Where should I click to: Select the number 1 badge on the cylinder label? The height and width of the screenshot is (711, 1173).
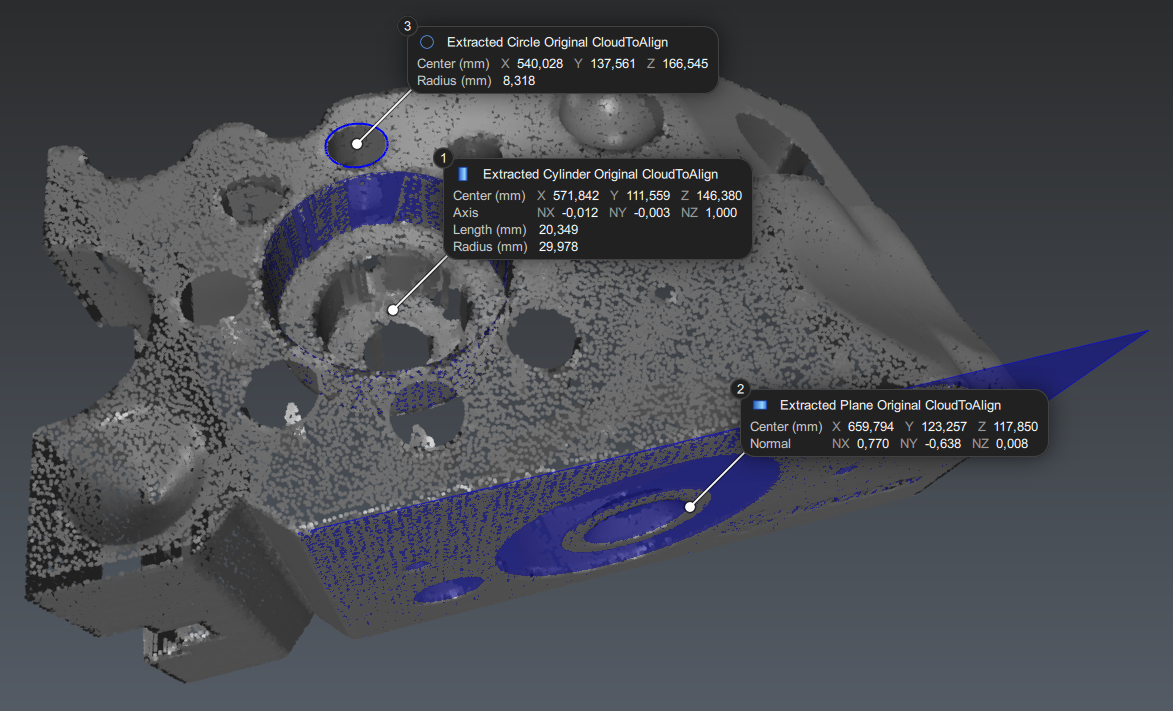(x=442, y=158)
